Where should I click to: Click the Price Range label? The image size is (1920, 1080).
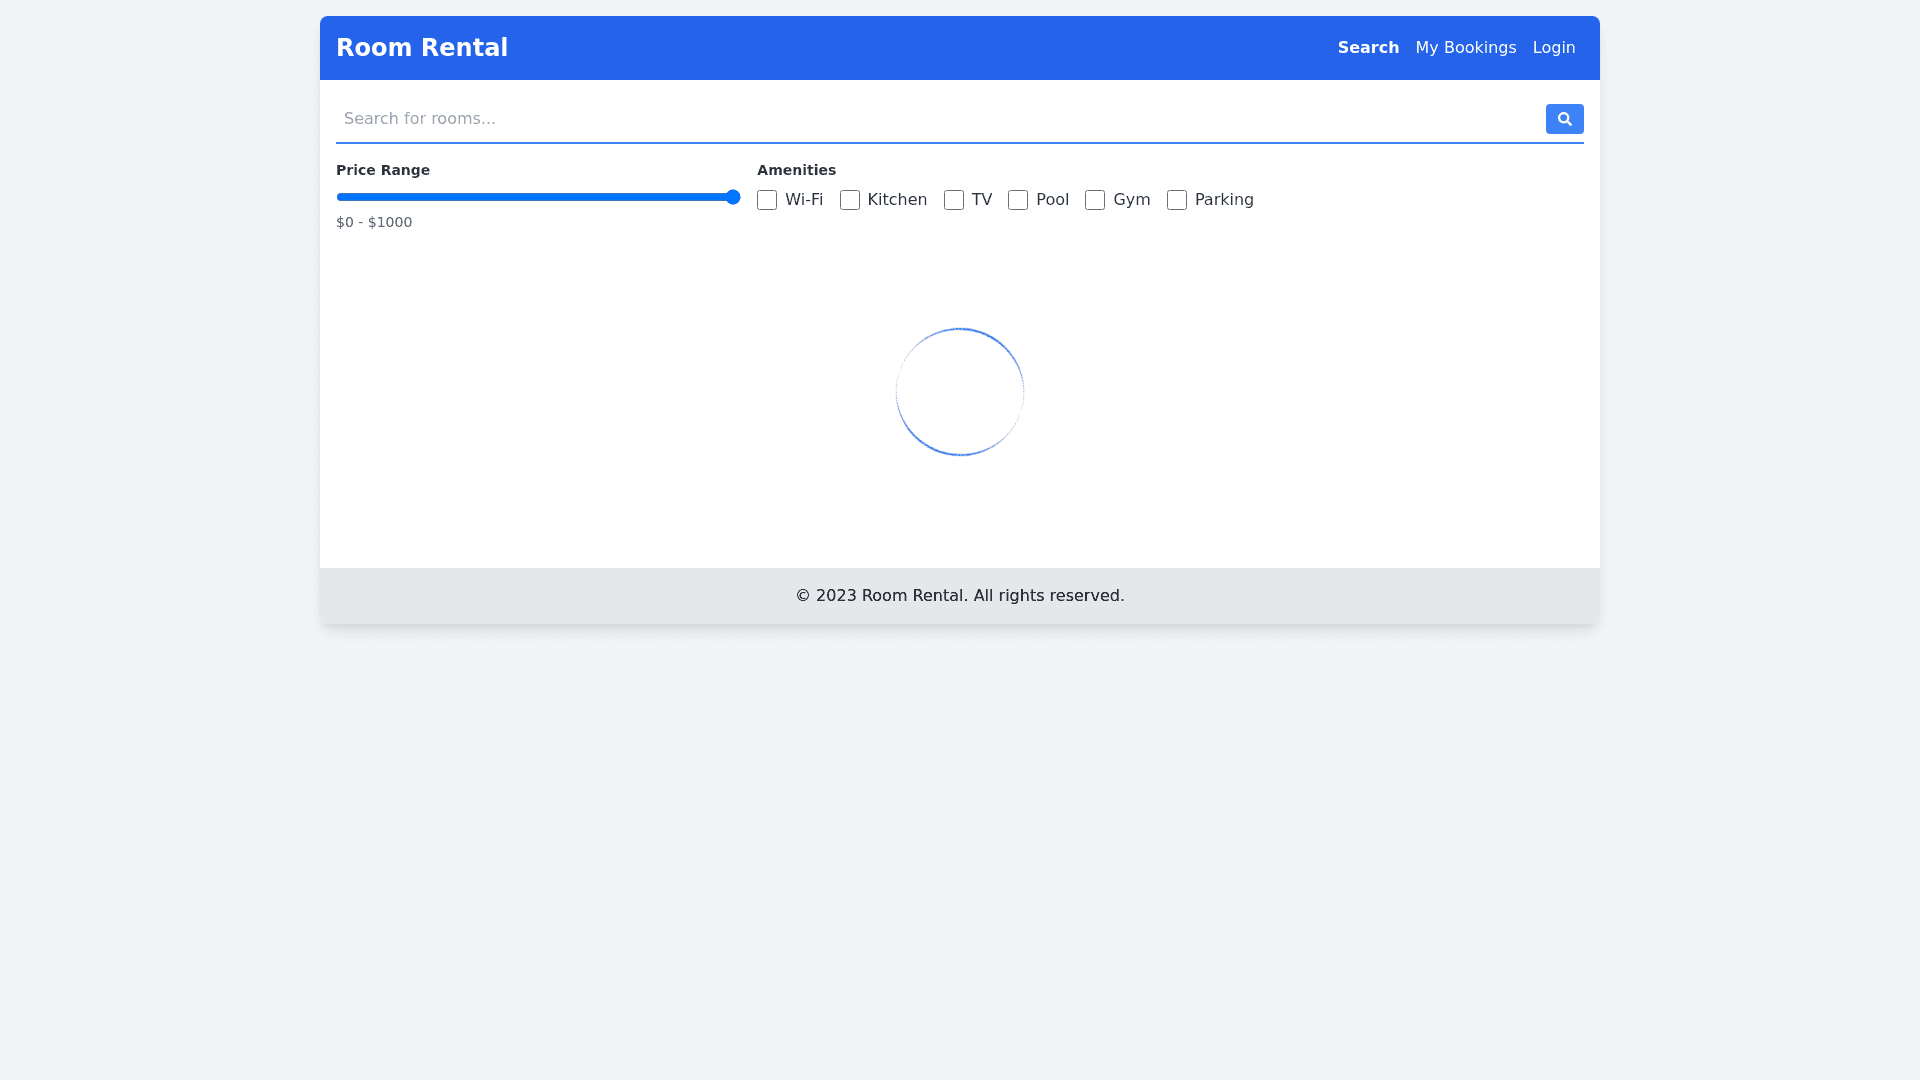[383, 170]
